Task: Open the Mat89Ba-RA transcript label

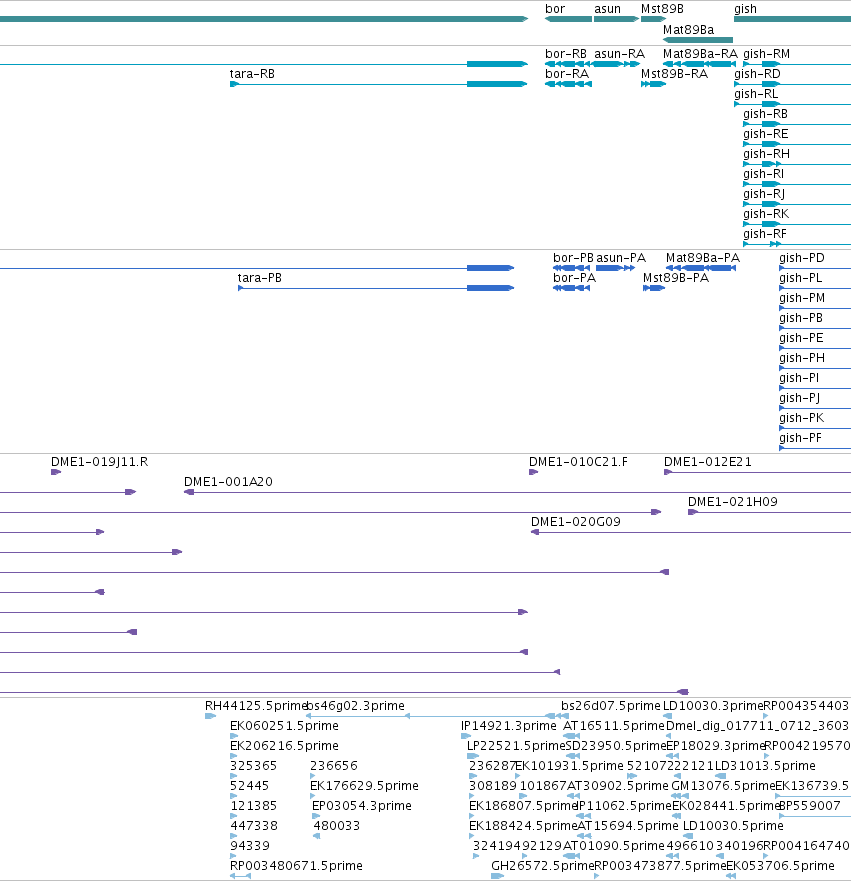Action: click(700, 54)
